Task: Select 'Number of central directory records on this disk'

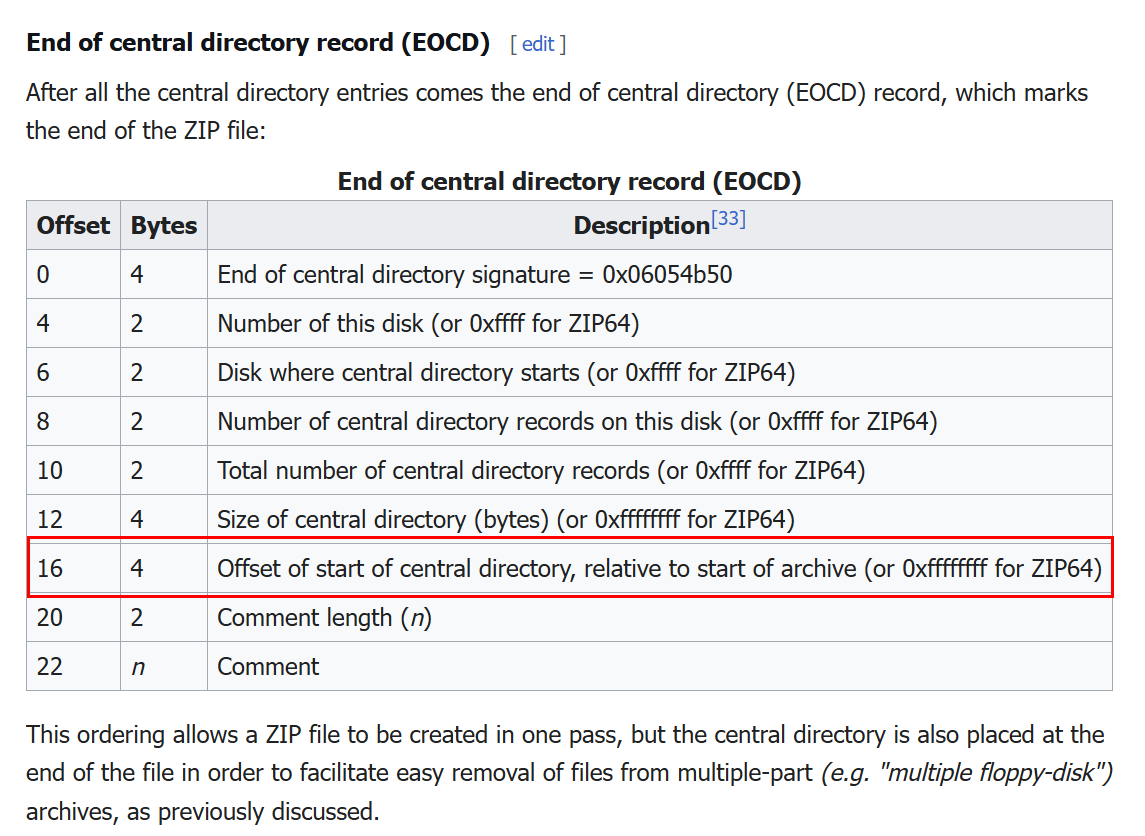Action: tap(577, 421)
